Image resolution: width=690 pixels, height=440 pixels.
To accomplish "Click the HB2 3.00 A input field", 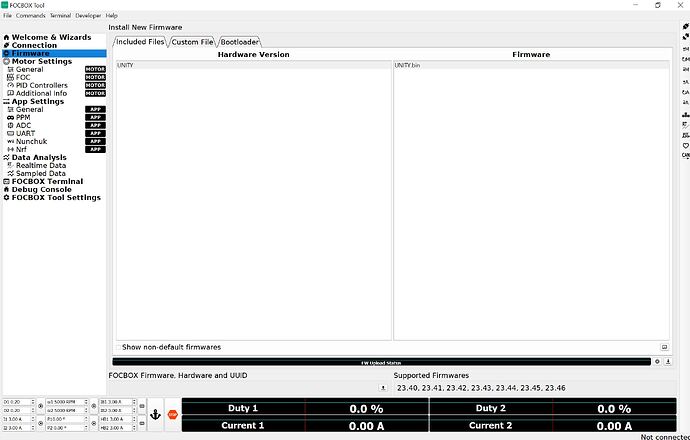I will point(118,428).
